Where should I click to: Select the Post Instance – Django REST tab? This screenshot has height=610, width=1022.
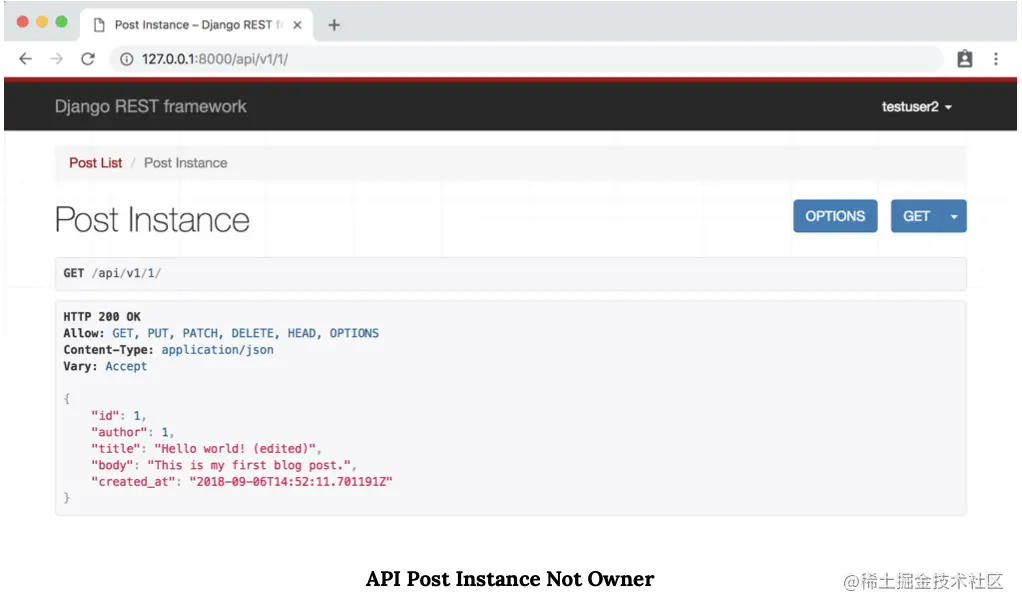tap(196, 25)
